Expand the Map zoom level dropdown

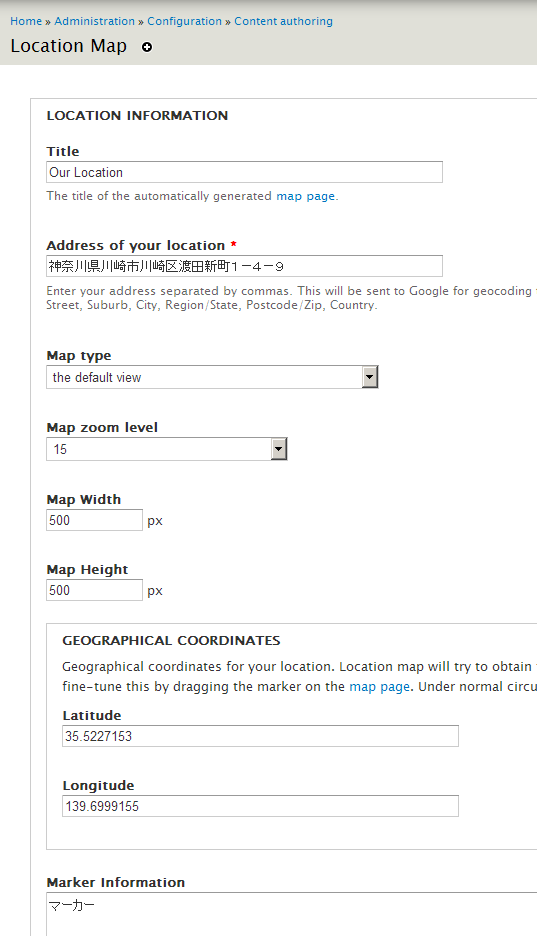click(x=167, y=449)
